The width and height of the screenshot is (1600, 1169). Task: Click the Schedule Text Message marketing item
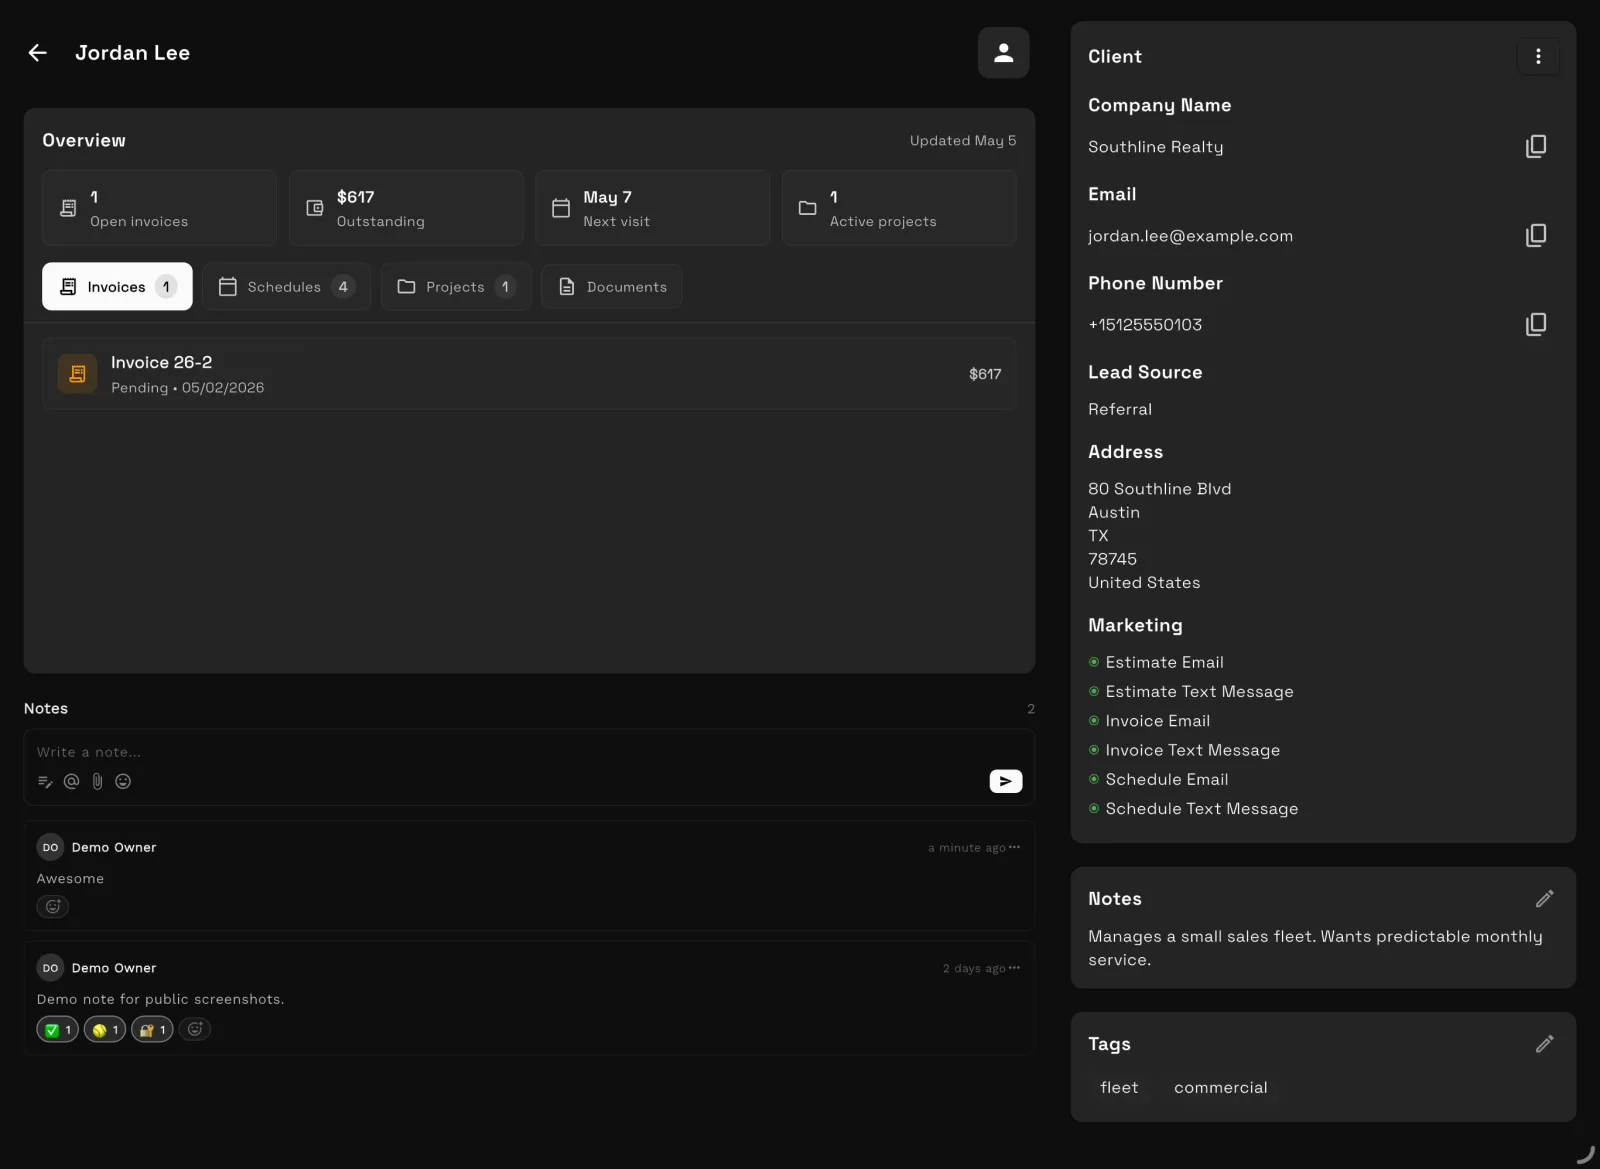click(x=1194, y=809)
